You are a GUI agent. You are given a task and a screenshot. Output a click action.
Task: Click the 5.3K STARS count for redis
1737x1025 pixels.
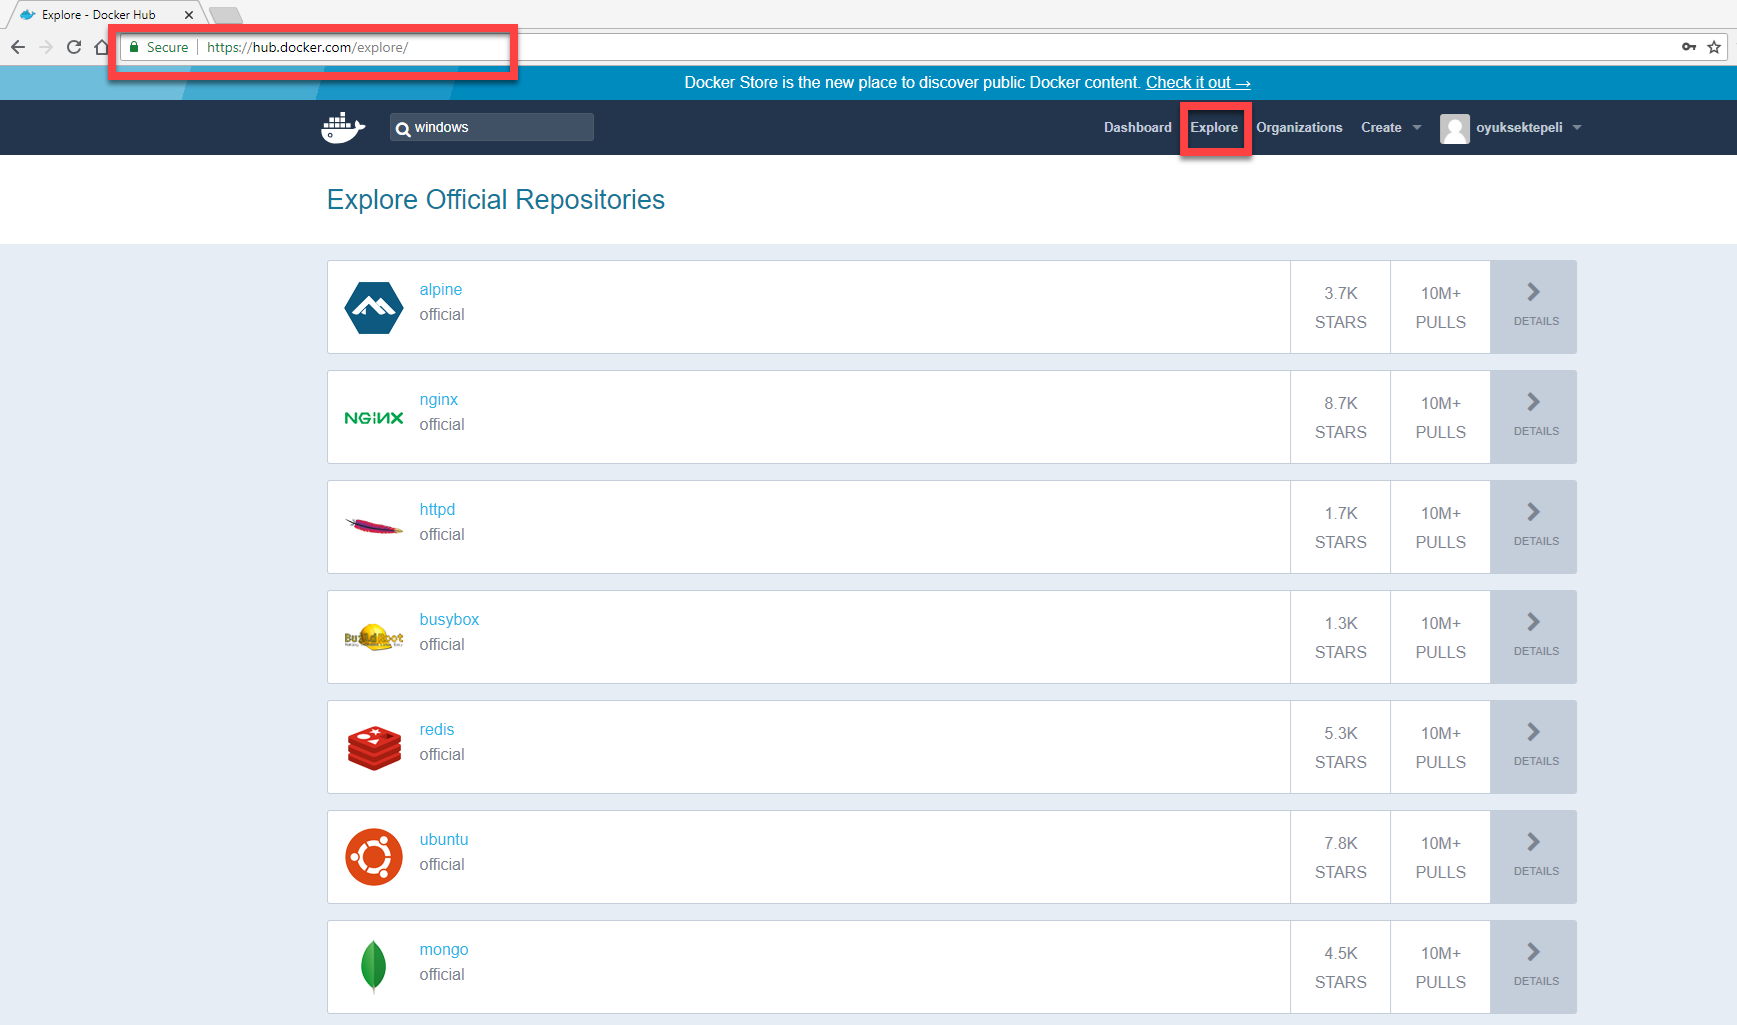pos(1340,747)
